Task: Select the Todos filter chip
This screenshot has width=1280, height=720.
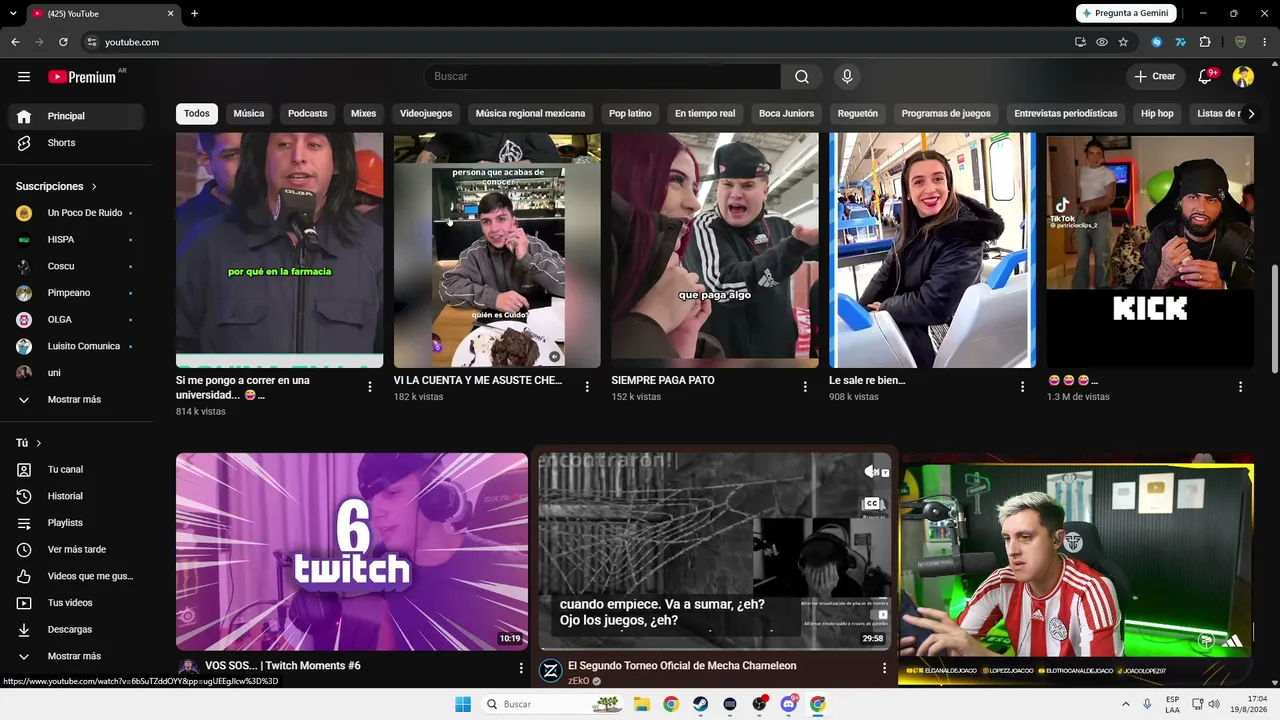Action: pyautogui.click(x=197, y=114)
